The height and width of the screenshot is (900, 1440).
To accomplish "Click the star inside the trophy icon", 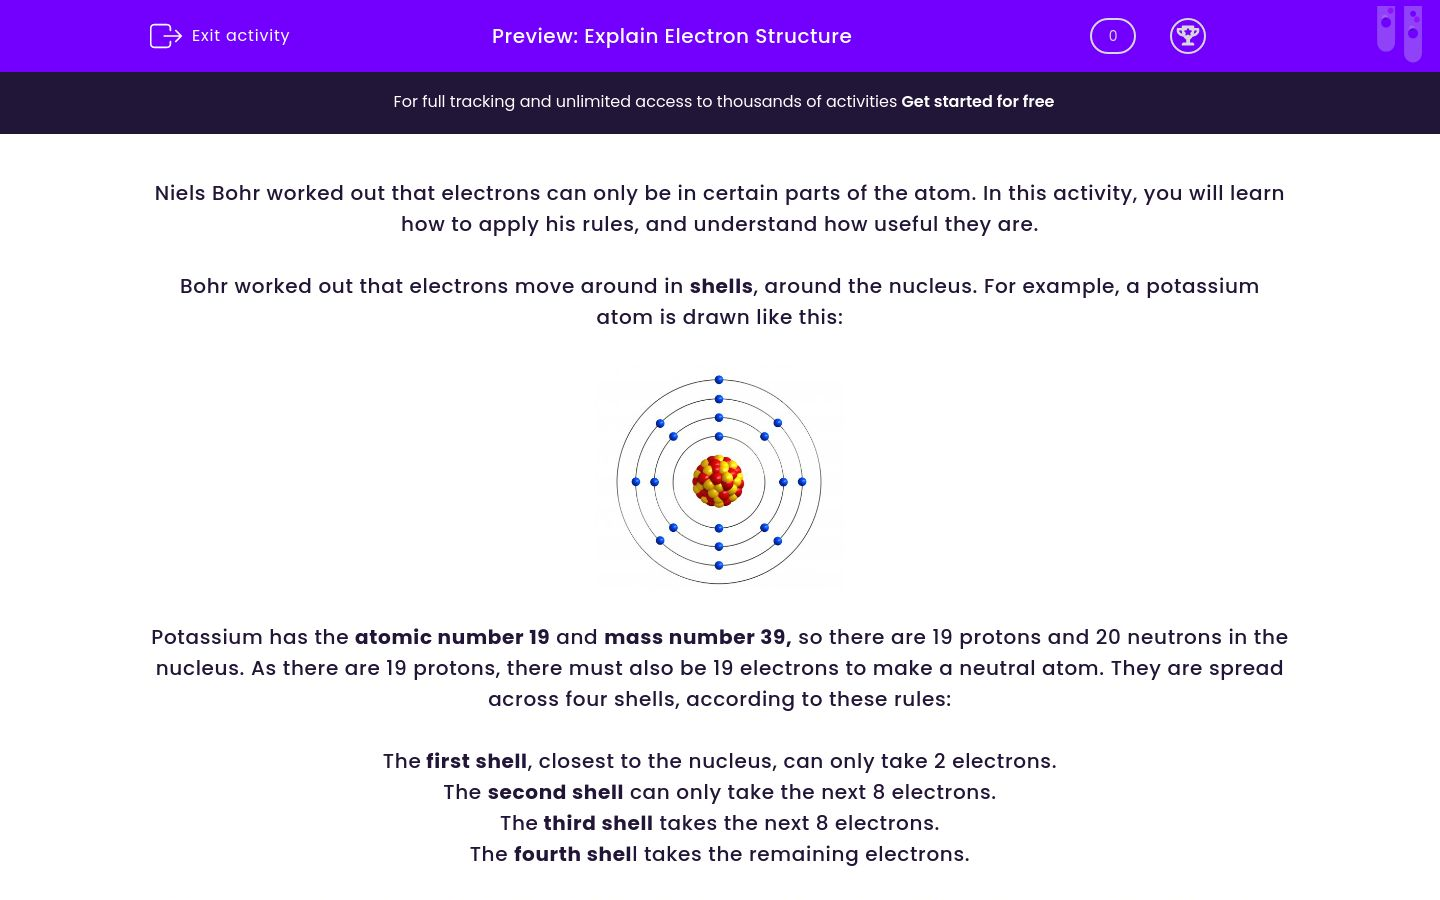I will pos(1188,33).
